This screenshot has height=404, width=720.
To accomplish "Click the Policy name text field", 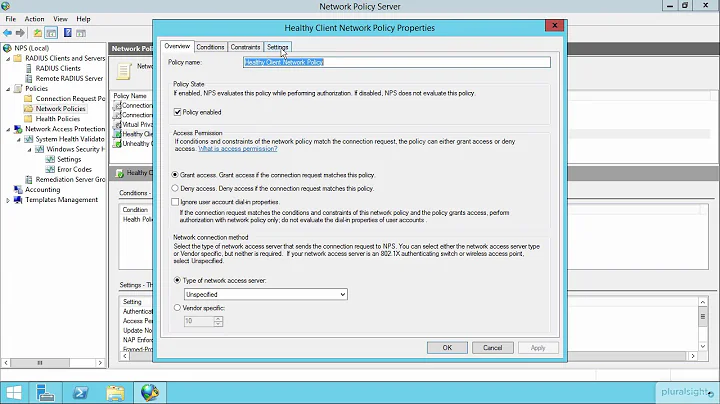I will coord(397,62).
